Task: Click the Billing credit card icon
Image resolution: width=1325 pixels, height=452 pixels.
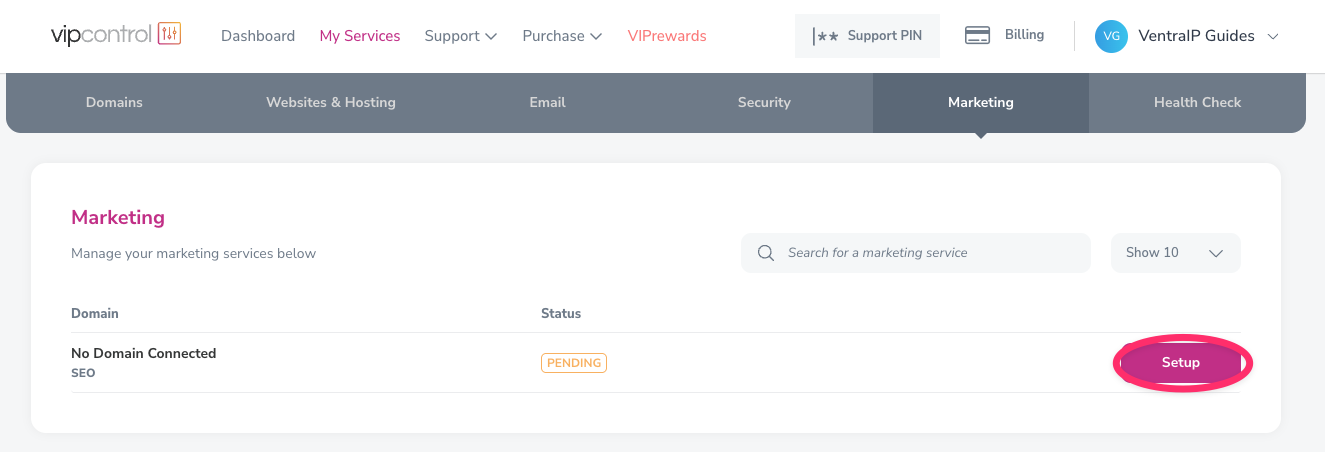Action: pos(977,36)
